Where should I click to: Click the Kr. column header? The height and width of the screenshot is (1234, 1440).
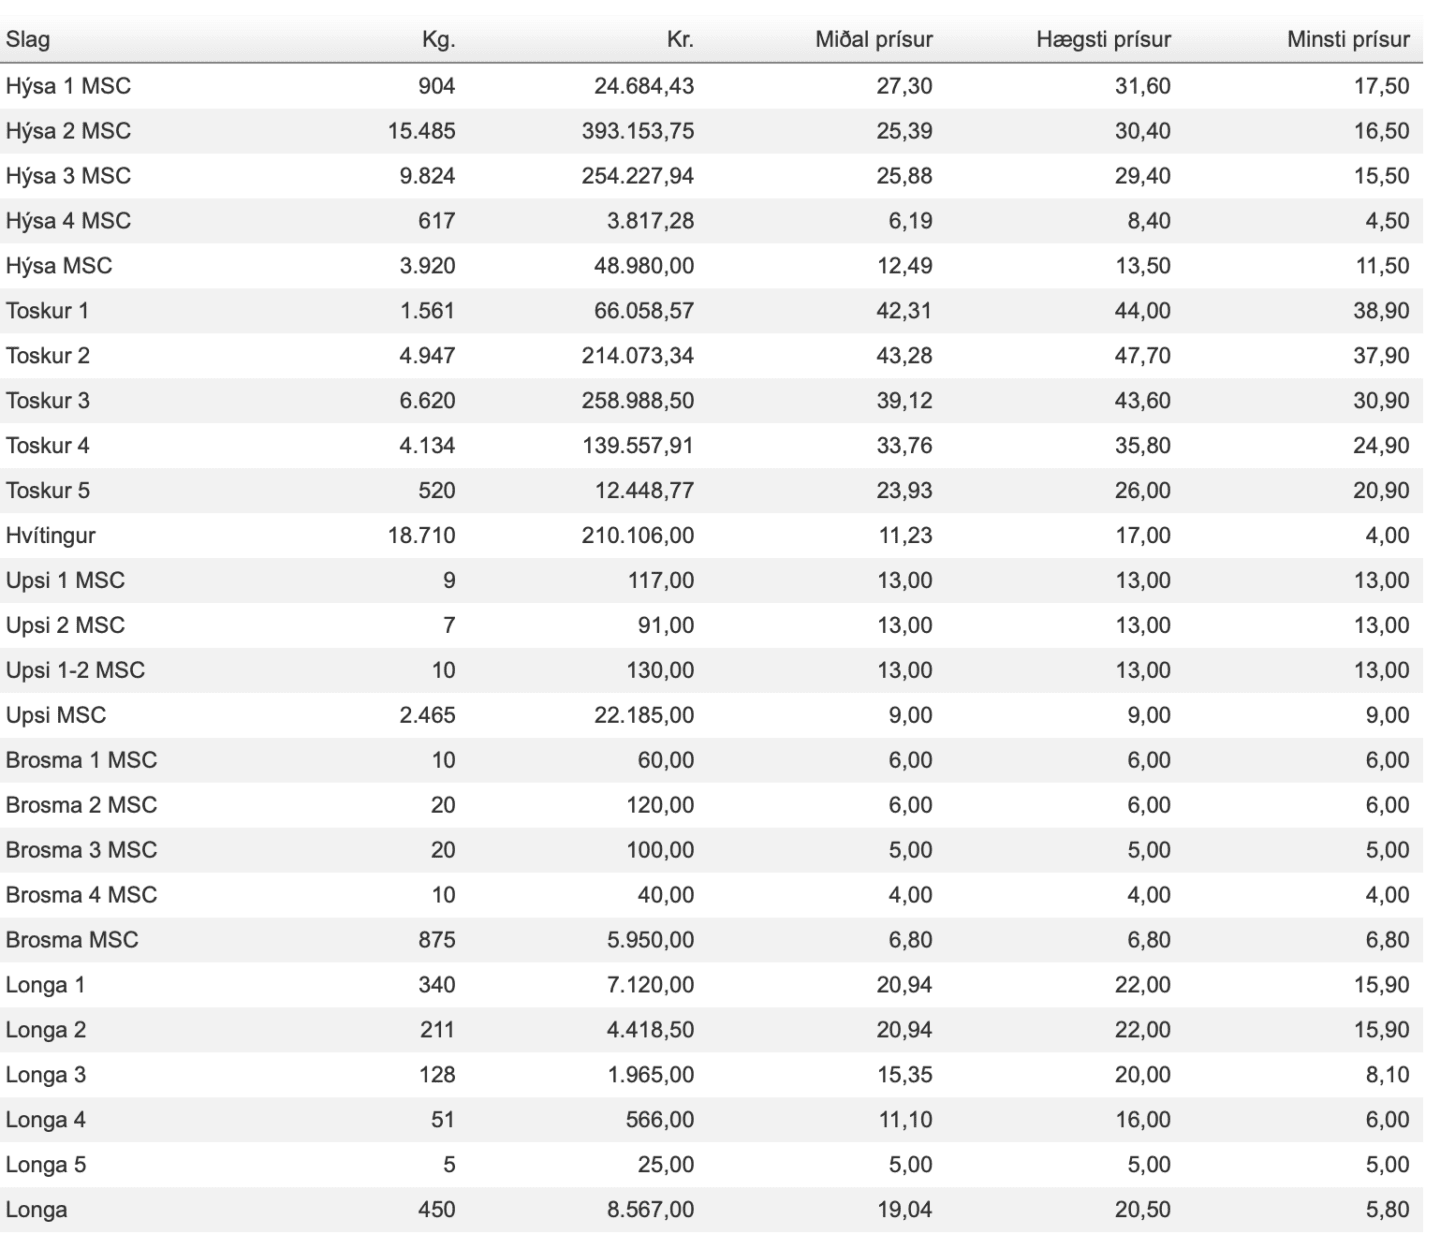click(x=680, y=40)
